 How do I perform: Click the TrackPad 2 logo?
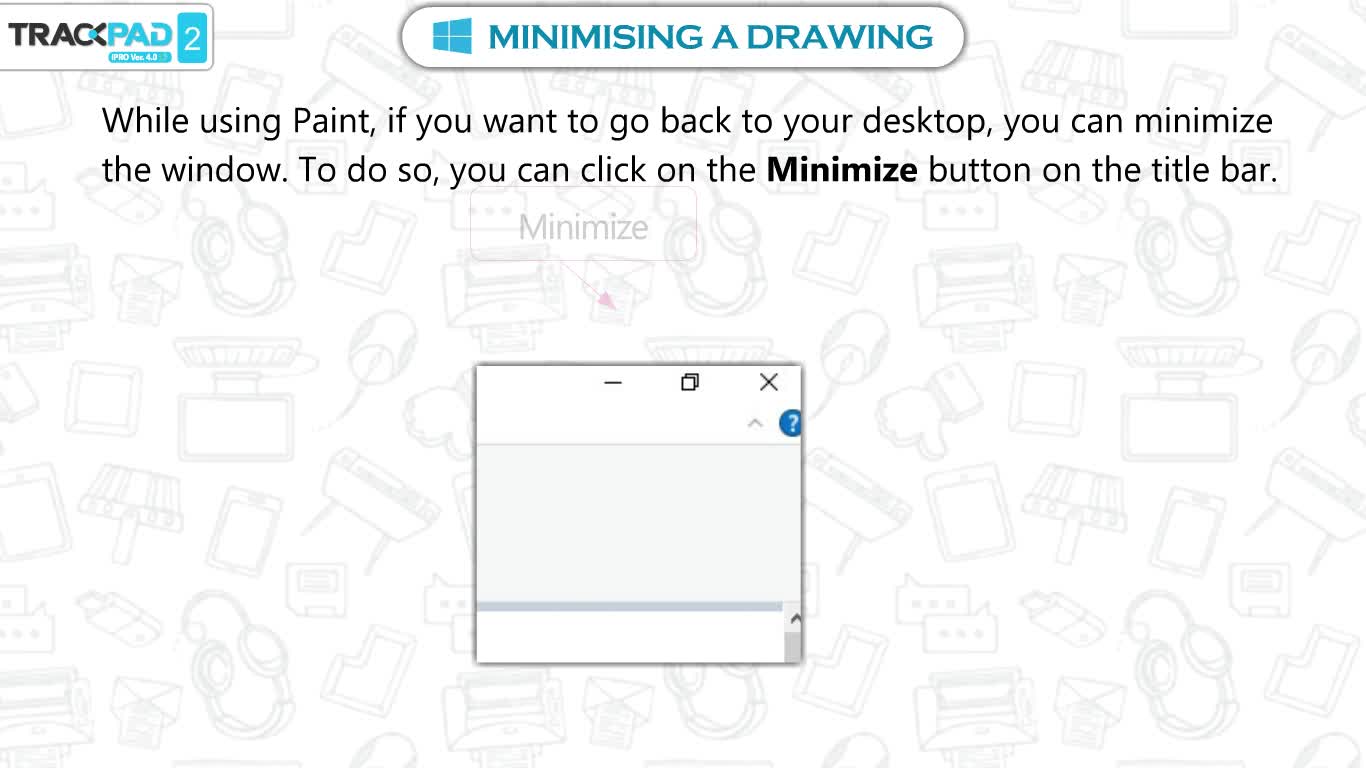coord(105,38)
